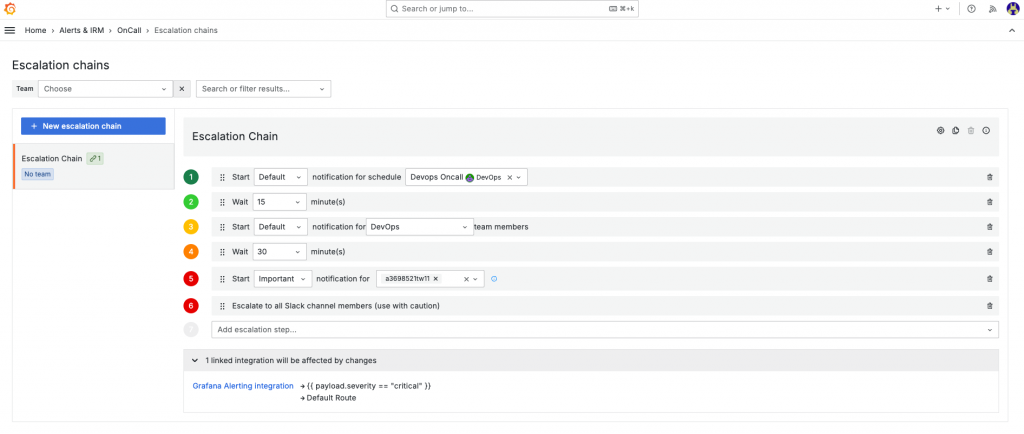1024x434 pixels.
Task: Delete the Important notification step
Action: pos(989,279)
